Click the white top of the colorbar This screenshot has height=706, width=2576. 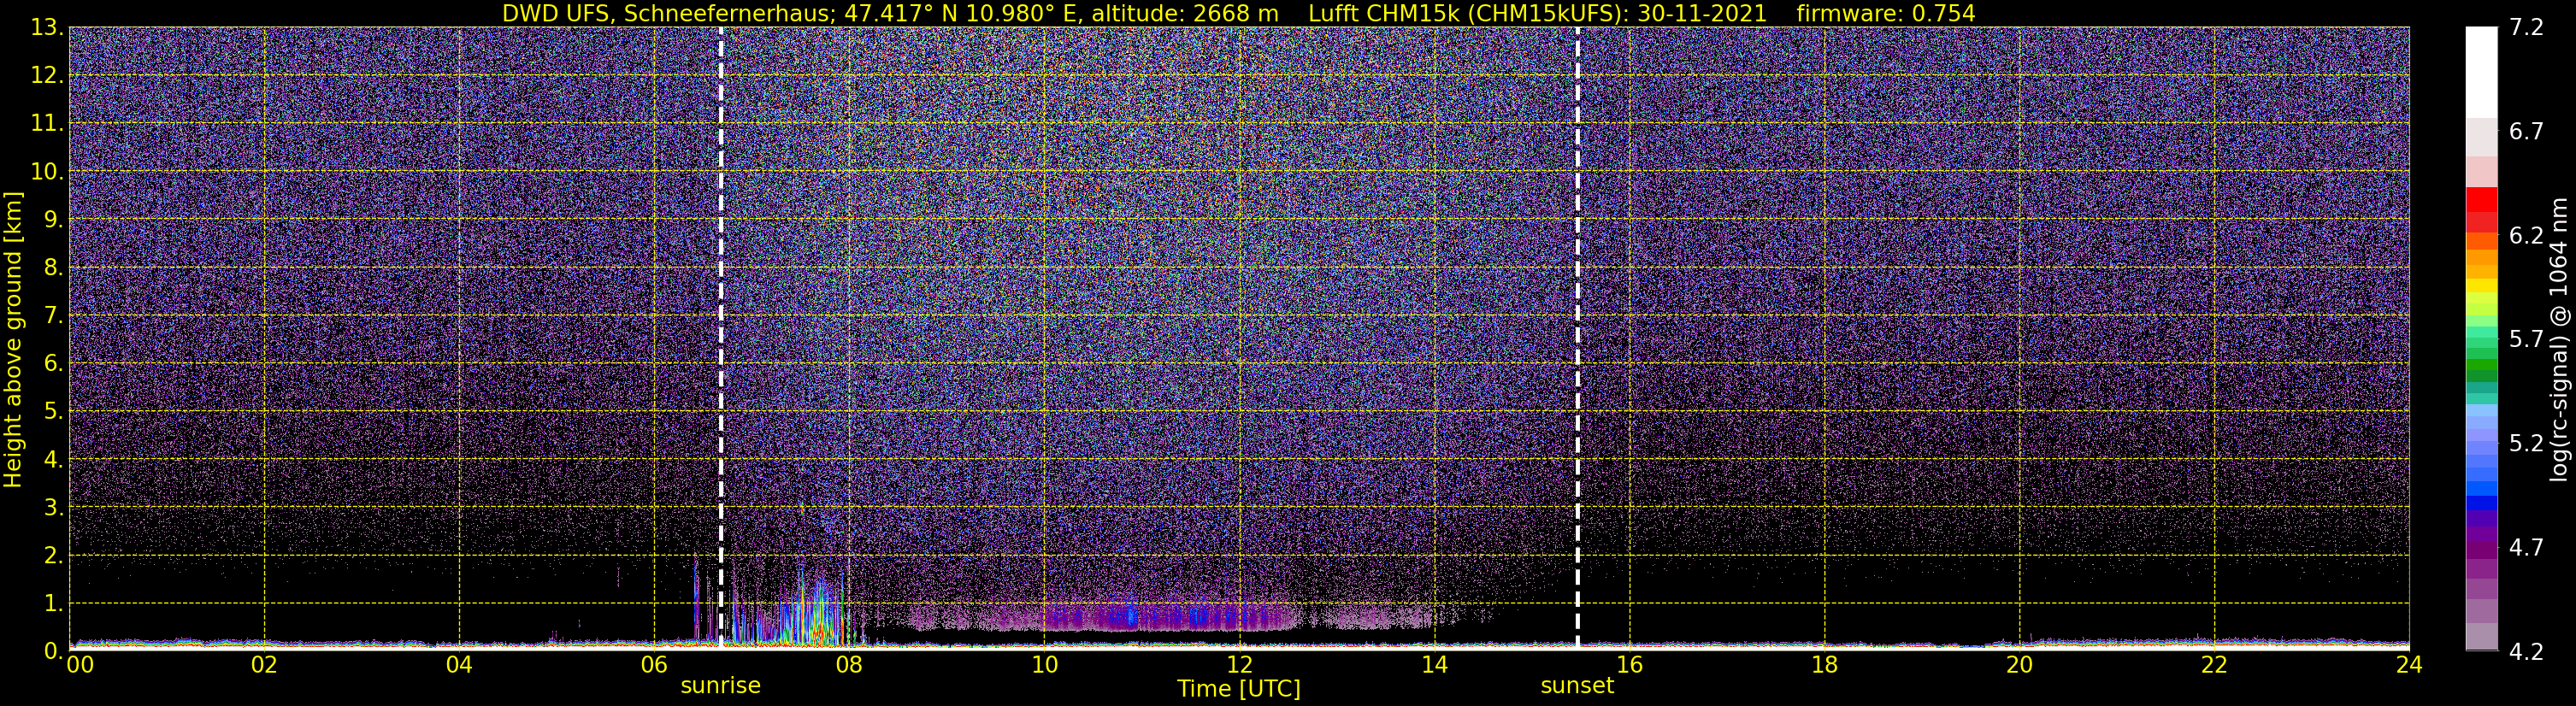[2481, 70]
